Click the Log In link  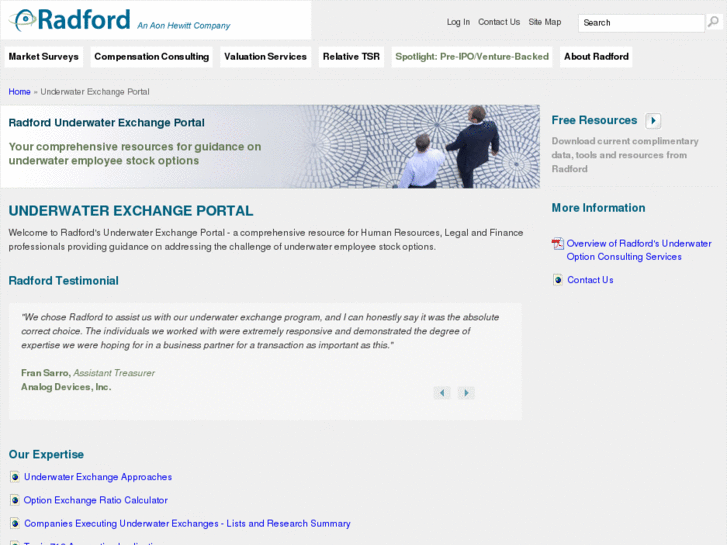458,22
